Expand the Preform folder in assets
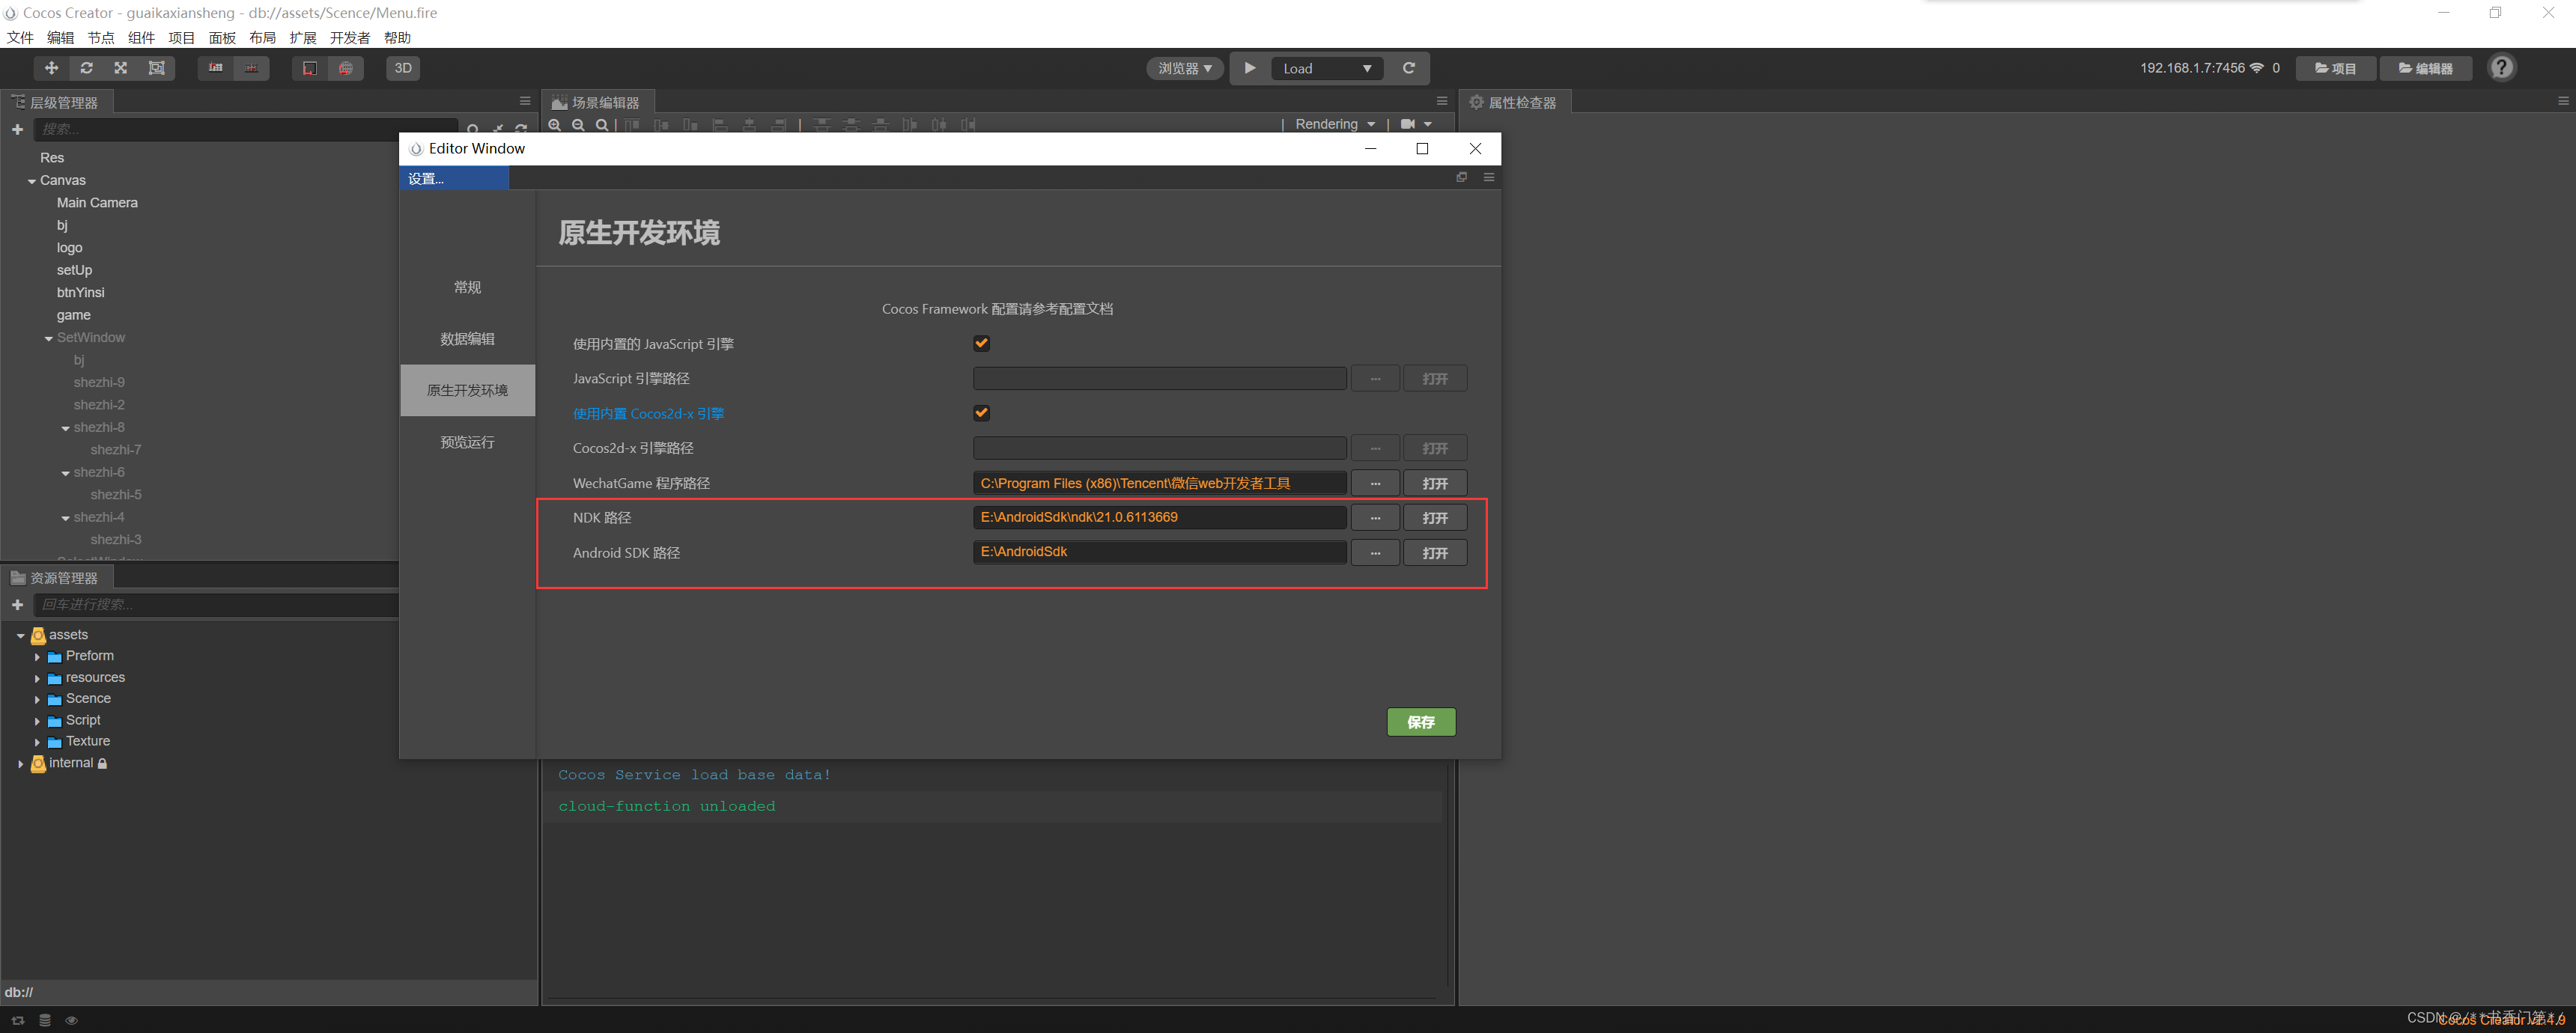Image resolution: width=2576 pixels, height=1033 pixels. tap(37, 657)
